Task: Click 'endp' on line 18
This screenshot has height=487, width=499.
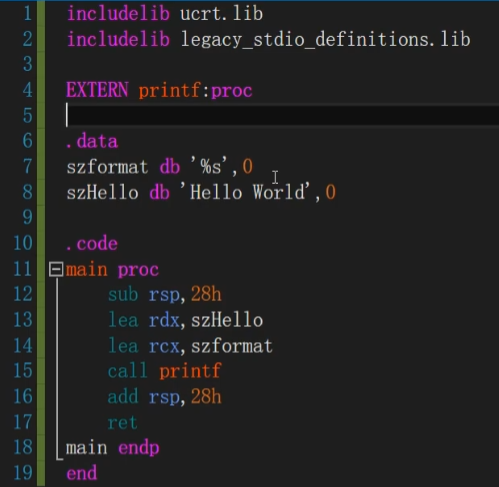Action: 139,448
